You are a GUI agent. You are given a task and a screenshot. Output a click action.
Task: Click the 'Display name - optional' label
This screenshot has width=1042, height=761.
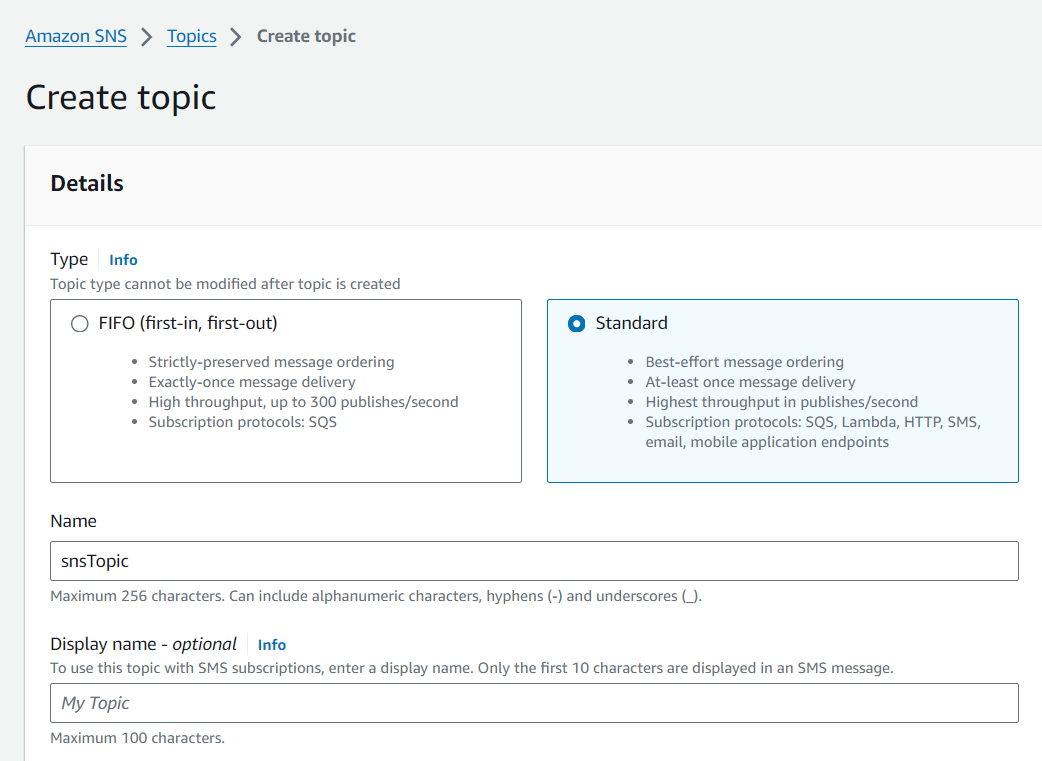click(144, 644)
